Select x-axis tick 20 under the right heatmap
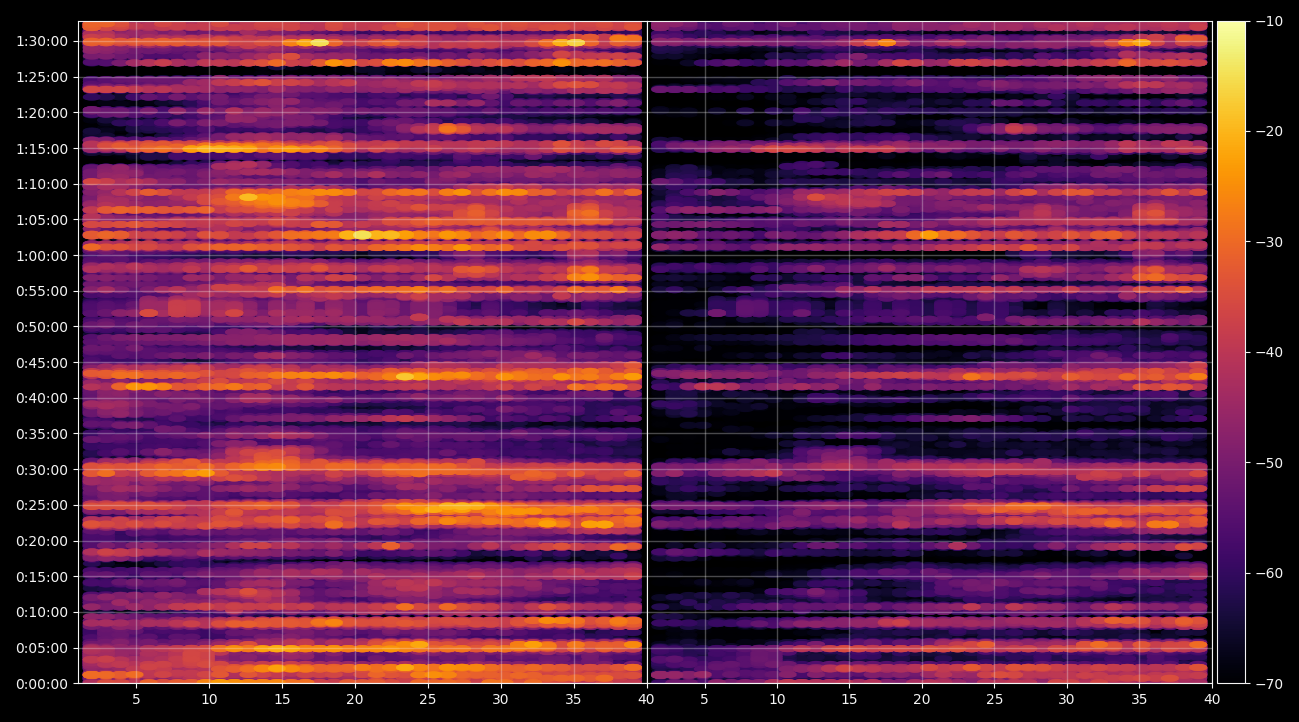Image resolution: width=1299 pixels, height=722 pixels. tap(922, 700)
